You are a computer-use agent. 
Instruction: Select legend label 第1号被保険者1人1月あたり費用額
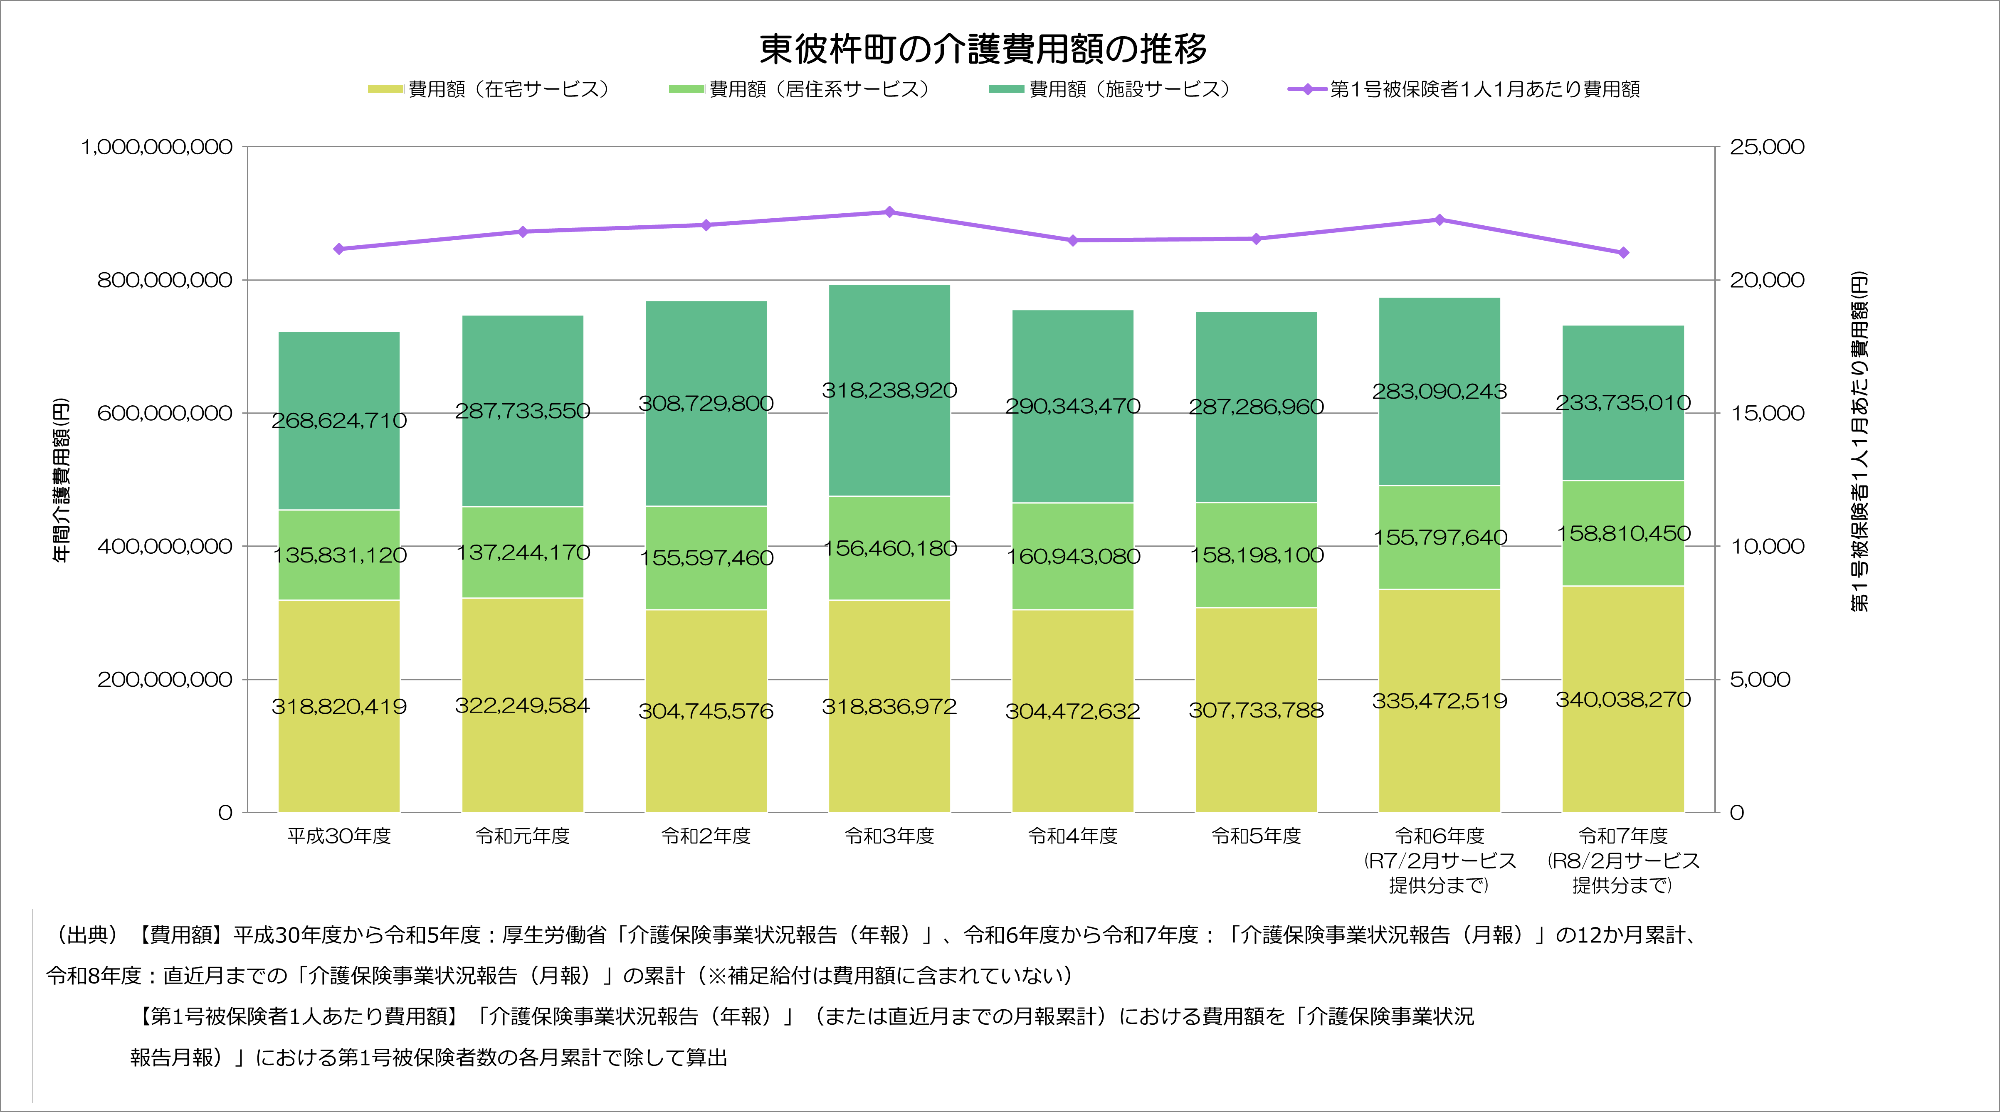pos(1485,89)
